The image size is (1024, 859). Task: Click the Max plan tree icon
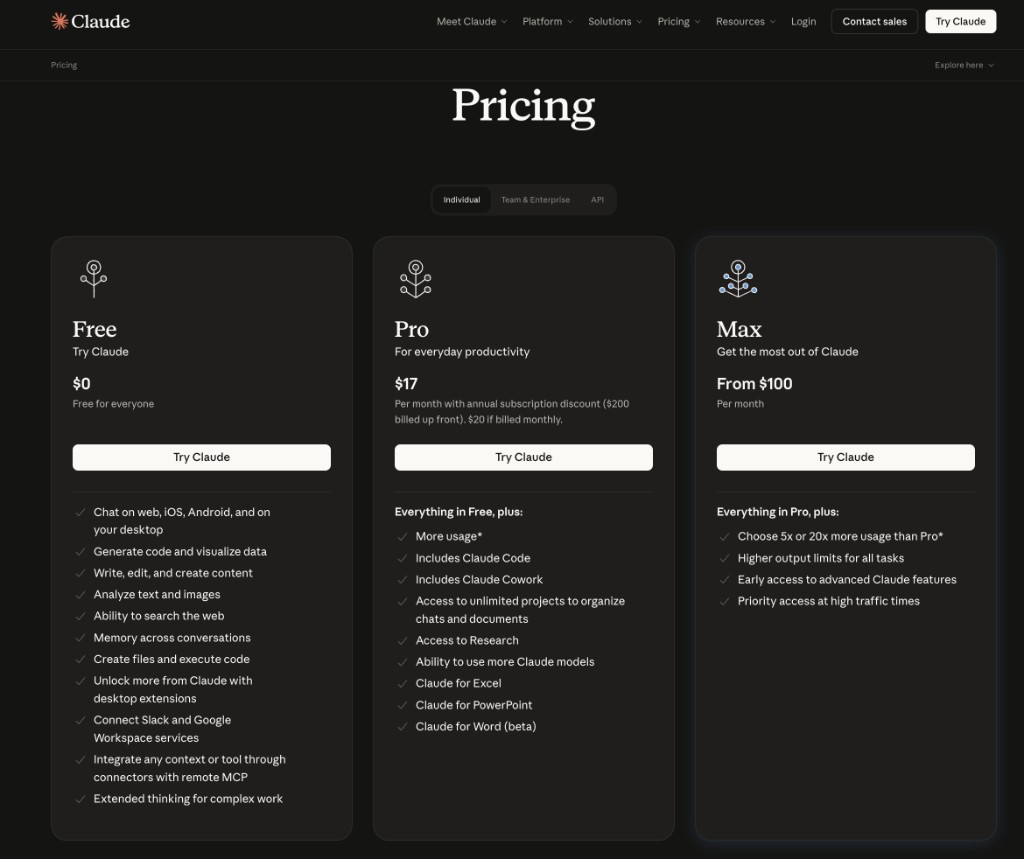pos(738,279)
